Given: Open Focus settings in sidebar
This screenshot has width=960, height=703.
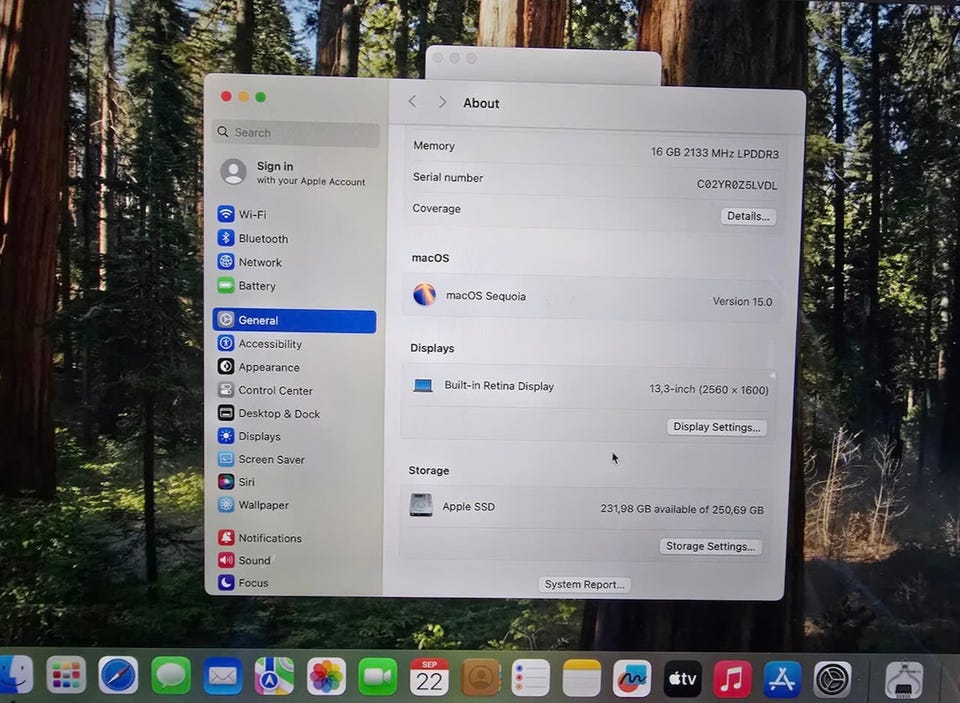Looking at the screenshot, I should [242, 582].
